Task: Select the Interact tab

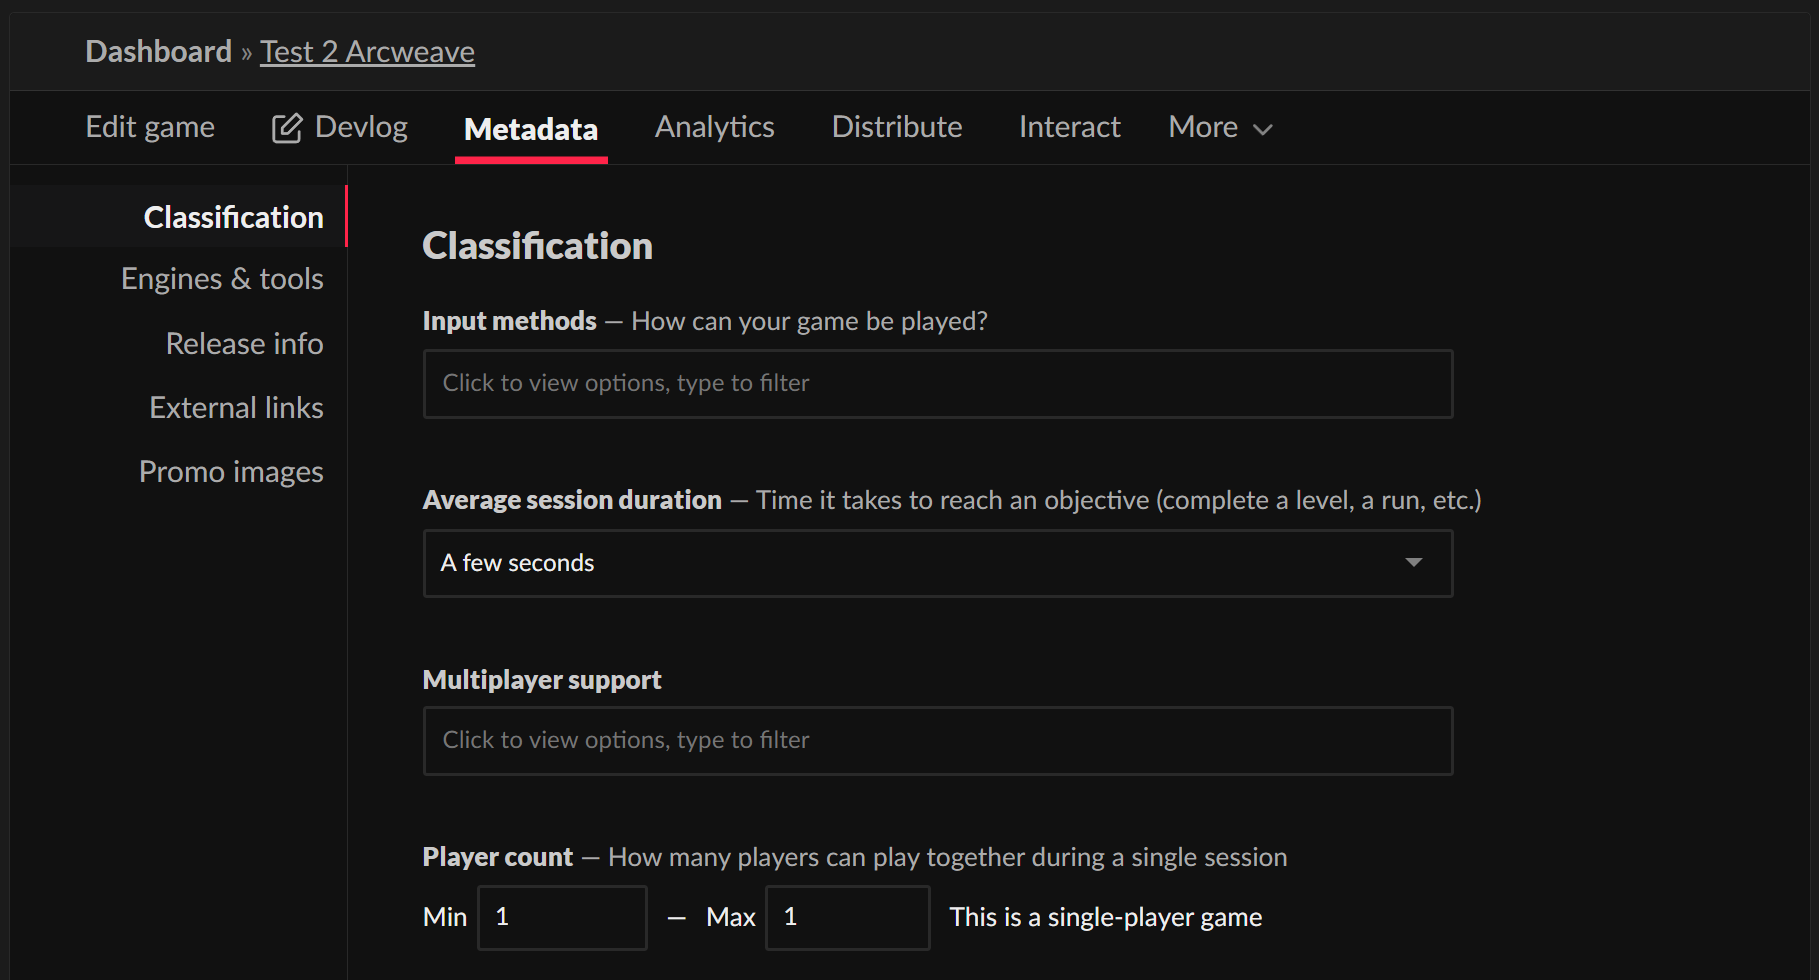Action: 1069,127
